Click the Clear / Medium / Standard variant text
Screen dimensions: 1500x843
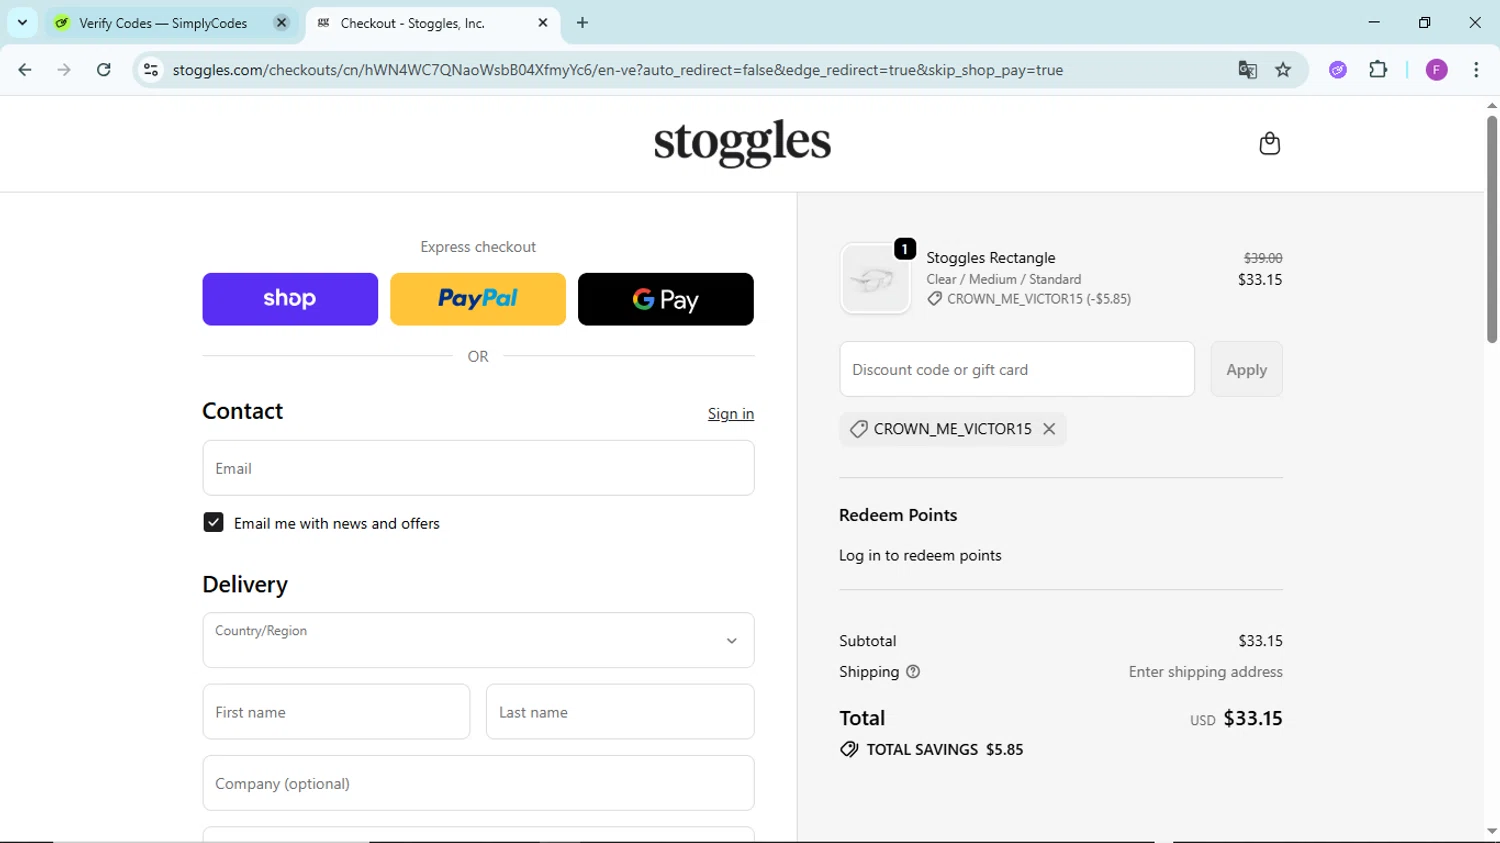click(x=1003, y=279)
